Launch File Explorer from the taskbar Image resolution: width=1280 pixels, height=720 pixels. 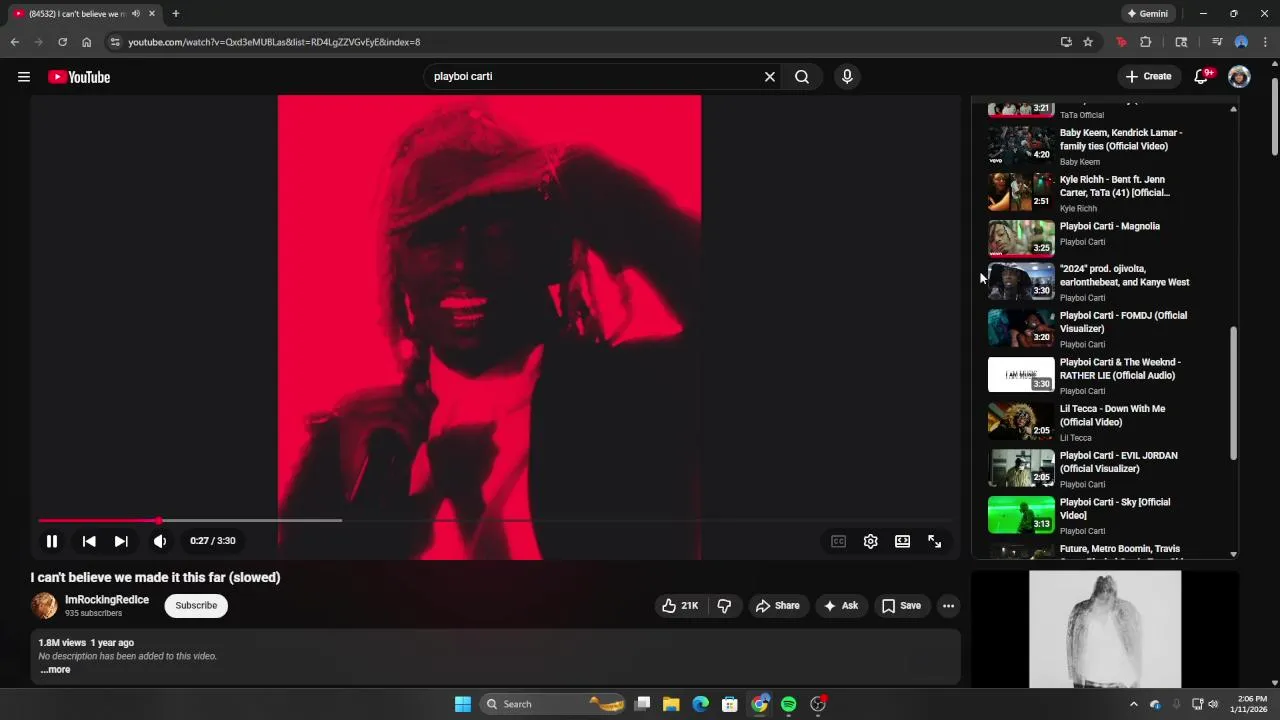(x=671, y=704)
